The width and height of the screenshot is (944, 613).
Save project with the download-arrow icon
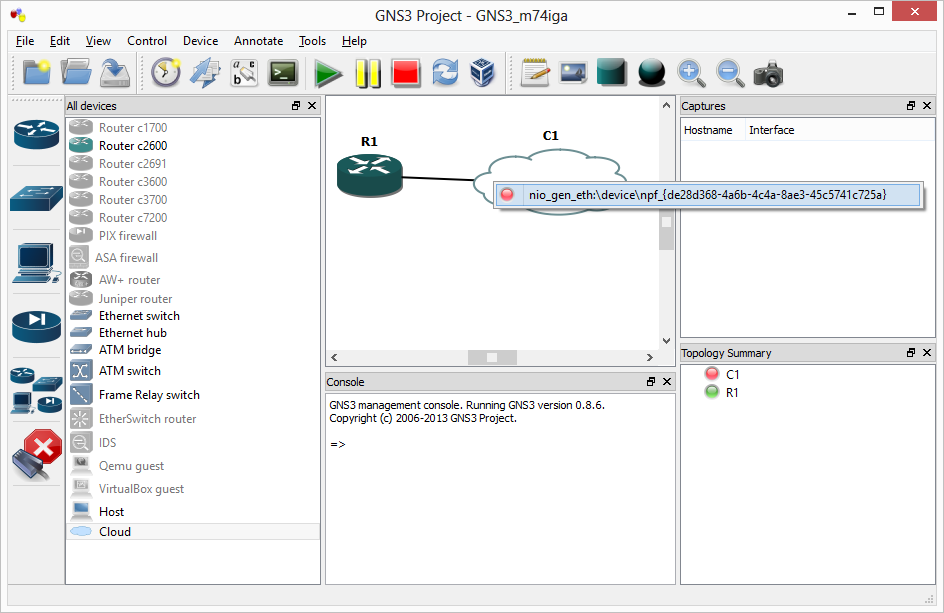(x=115, y=73)
